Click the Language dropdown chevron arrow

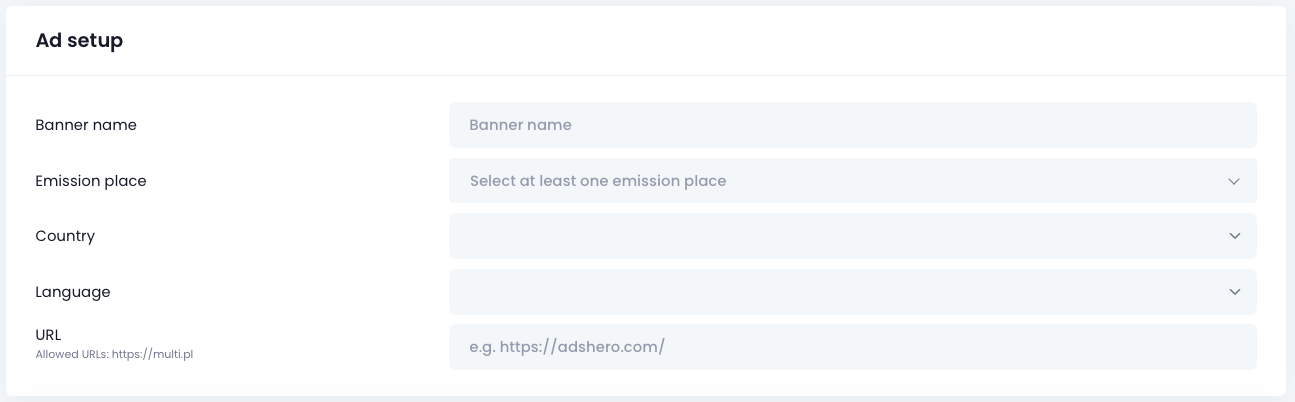click(1234, 292)
